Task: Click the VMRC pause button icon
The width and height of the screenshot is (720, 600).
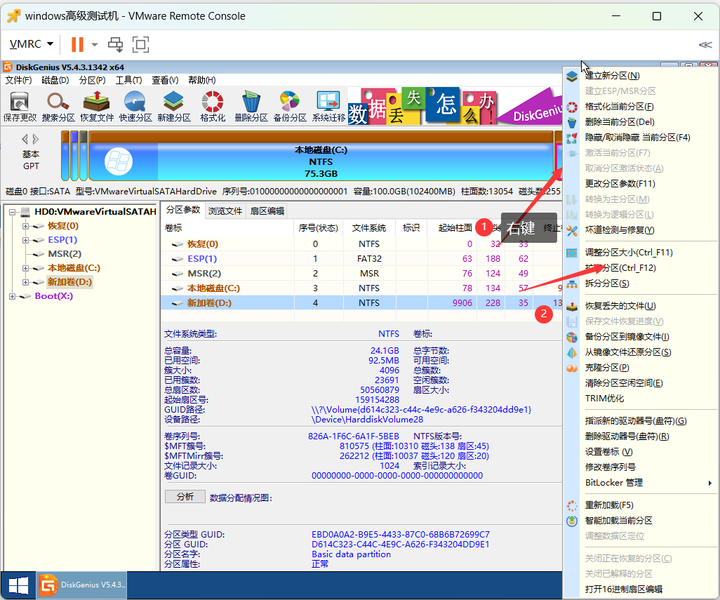Action: (x=77, y=45)
